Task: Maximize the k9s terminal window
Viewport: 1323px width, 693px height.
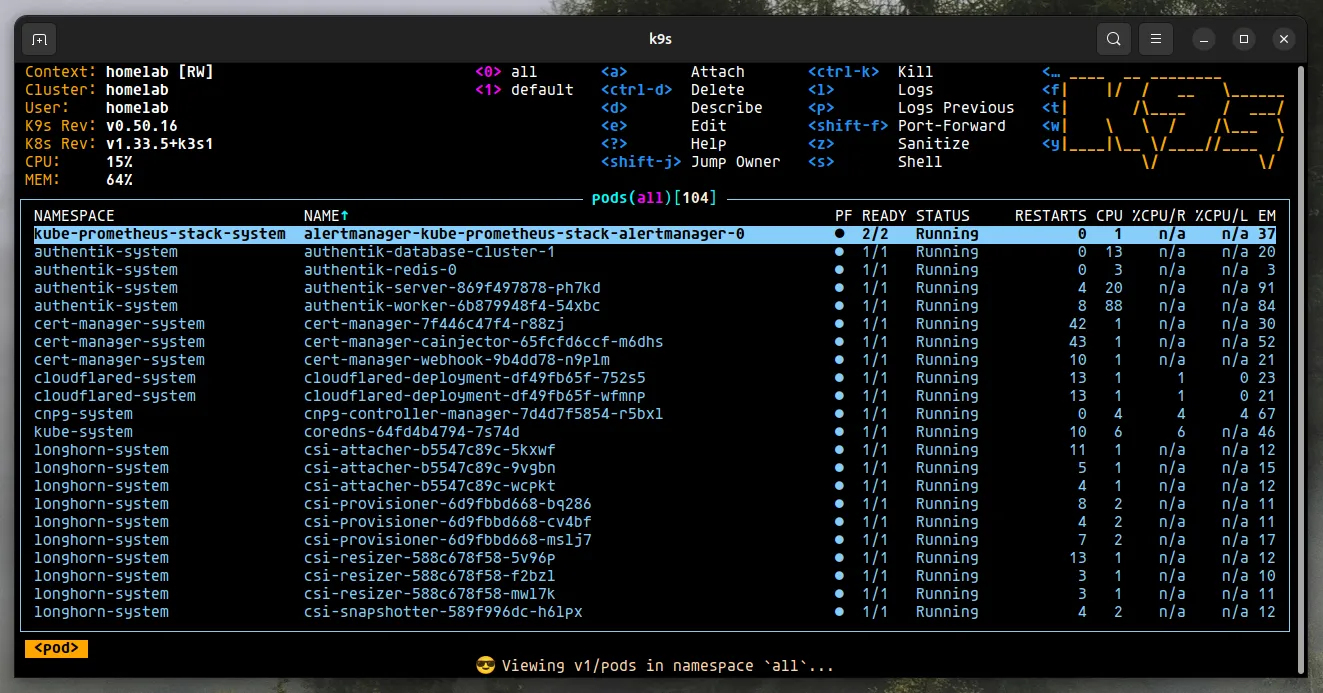Action: 1243,40
